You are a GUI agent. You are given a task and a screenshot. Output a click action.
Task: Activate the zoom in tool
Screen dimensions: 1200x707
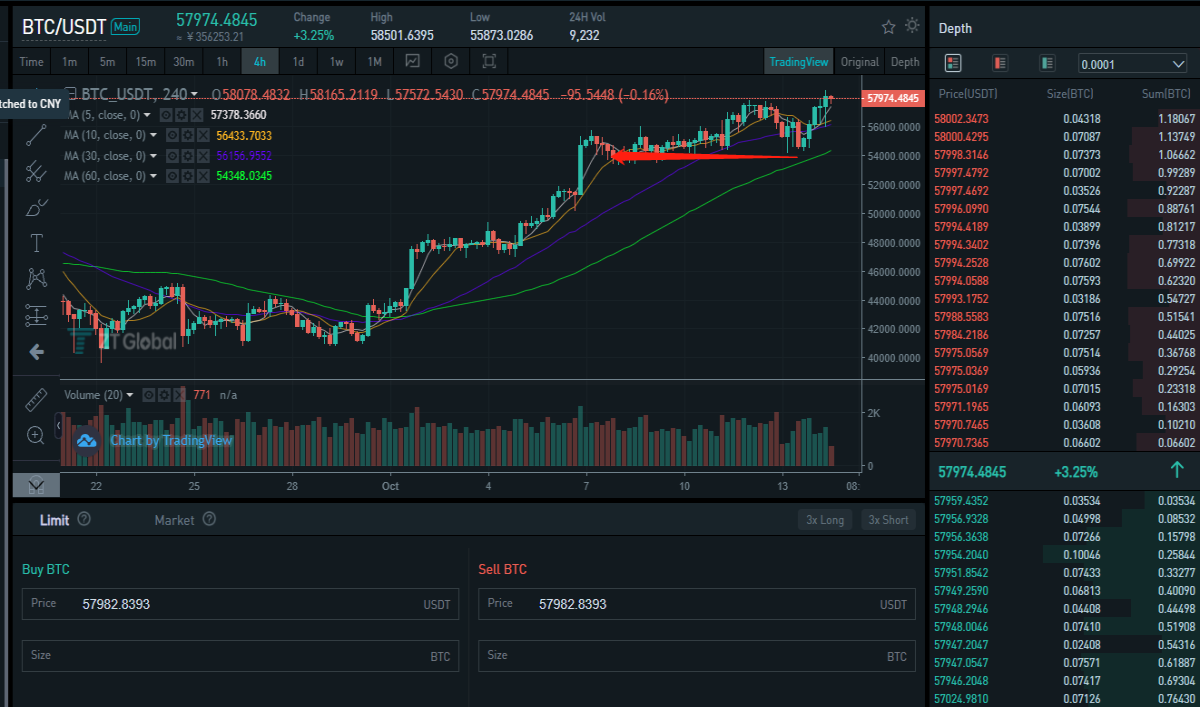coord(36,435)
